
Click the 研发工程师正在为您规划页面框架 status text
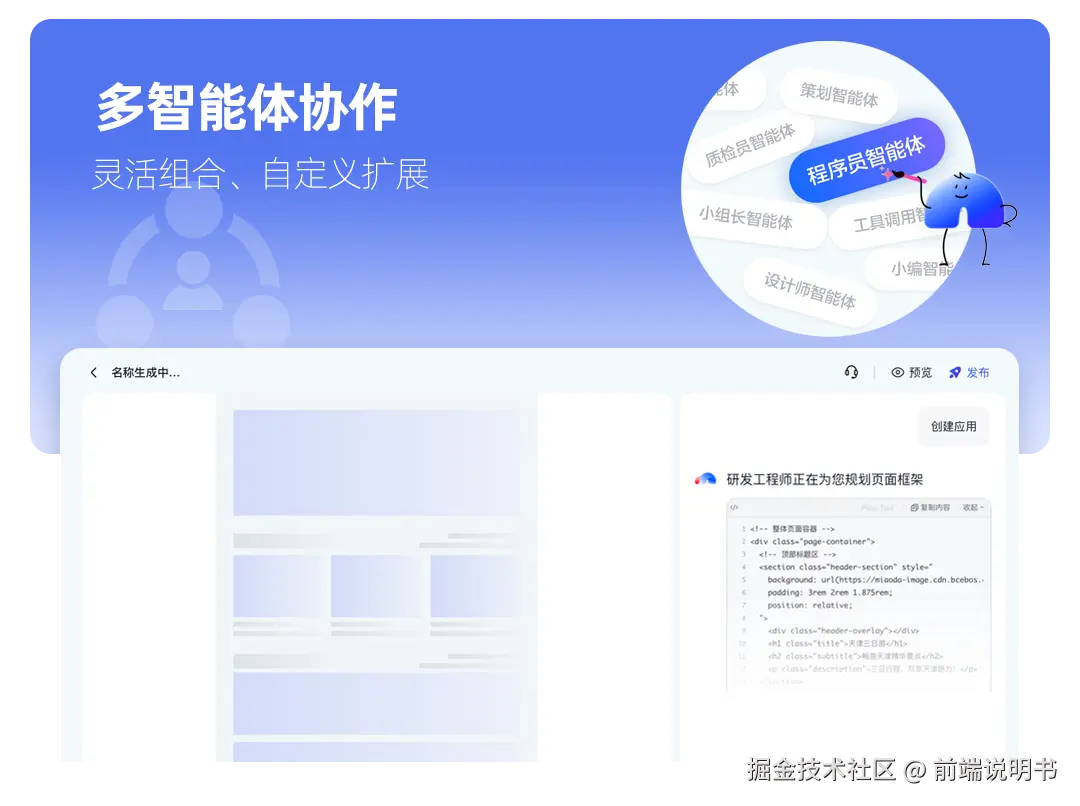[824, 479]
